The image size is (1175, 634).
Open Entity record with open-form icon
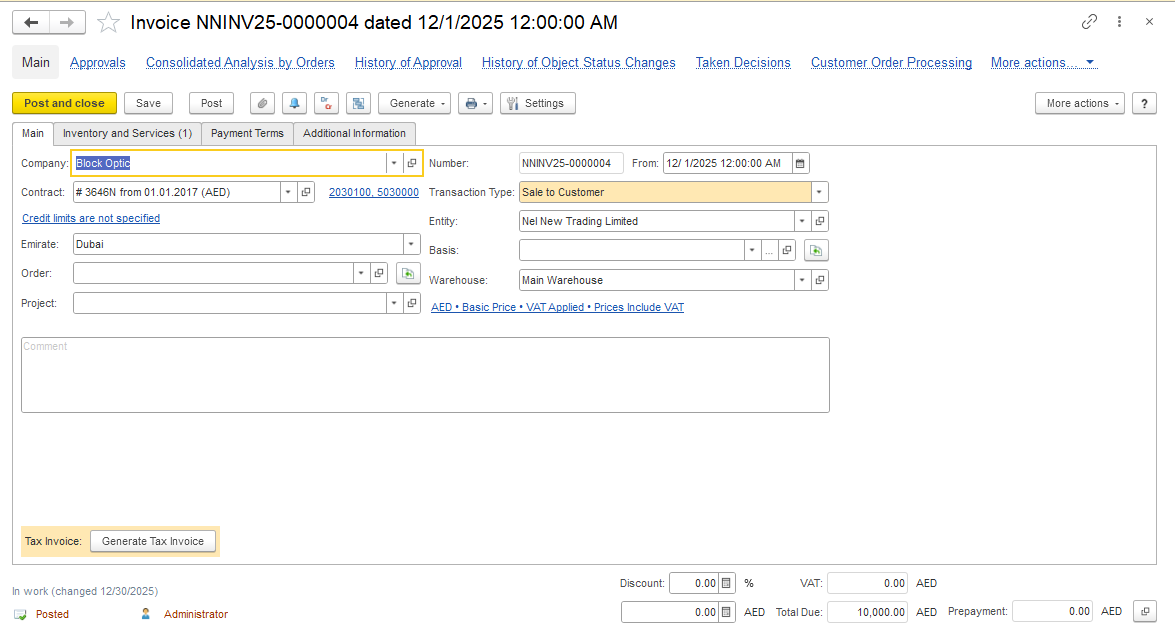click(820, 221)
